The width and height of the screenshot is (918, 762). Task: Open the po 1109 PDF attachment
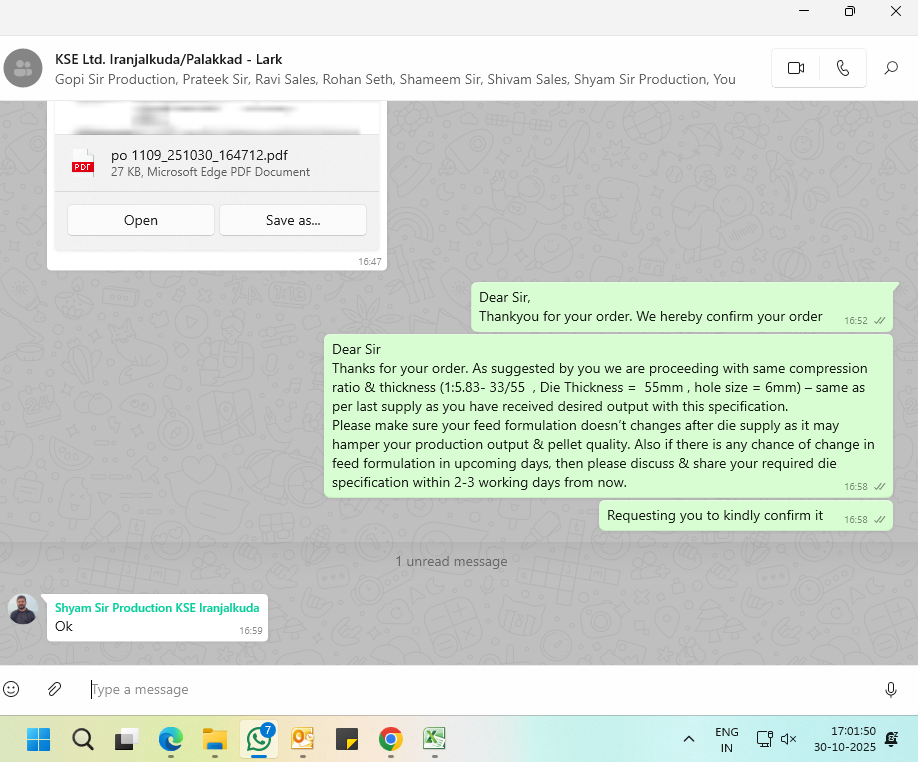(x=141, y=220)
